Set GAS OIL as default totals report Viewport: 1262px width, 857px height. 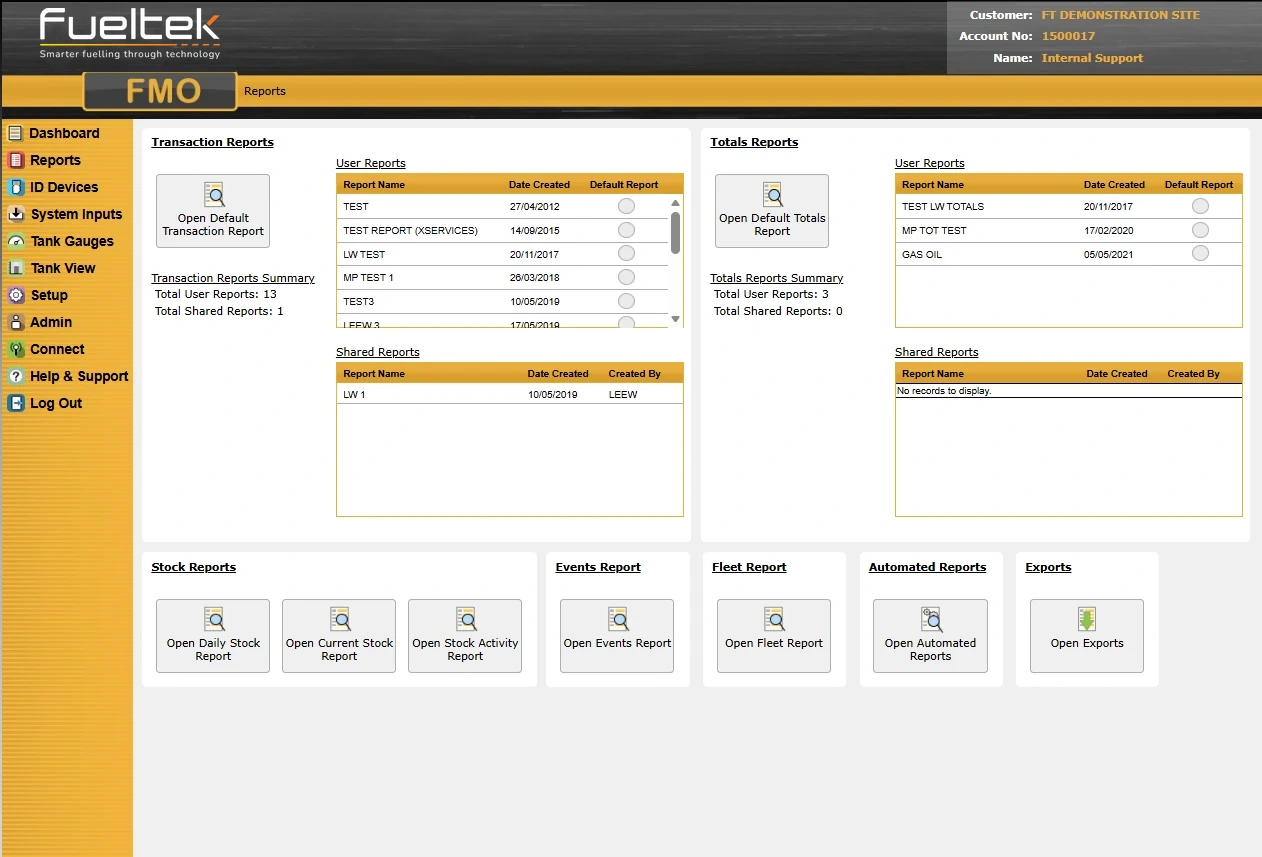[x=1200, y=254]
